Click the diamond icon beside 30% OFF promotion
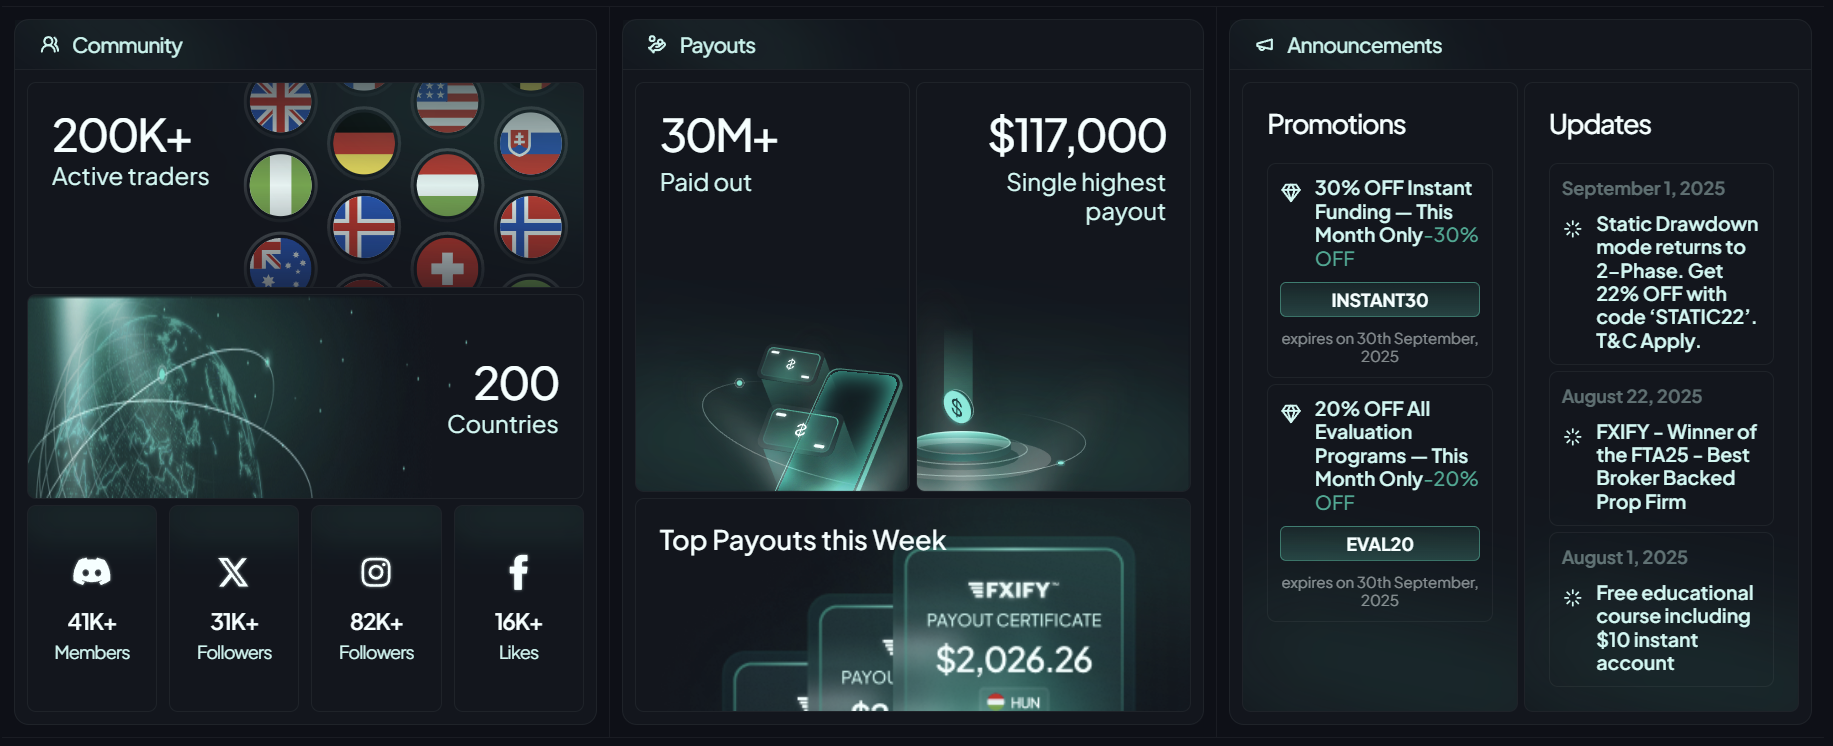The height and width of the screenshot is (746, 1833). [x=1291, y=191]
